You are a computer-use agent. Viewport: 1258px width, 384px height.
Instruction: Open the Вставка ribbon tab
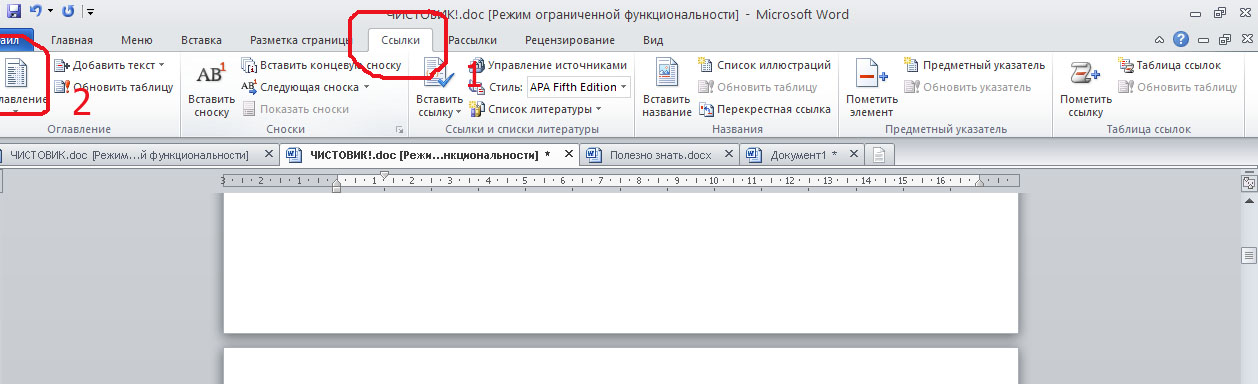click(x=201, y=41)
